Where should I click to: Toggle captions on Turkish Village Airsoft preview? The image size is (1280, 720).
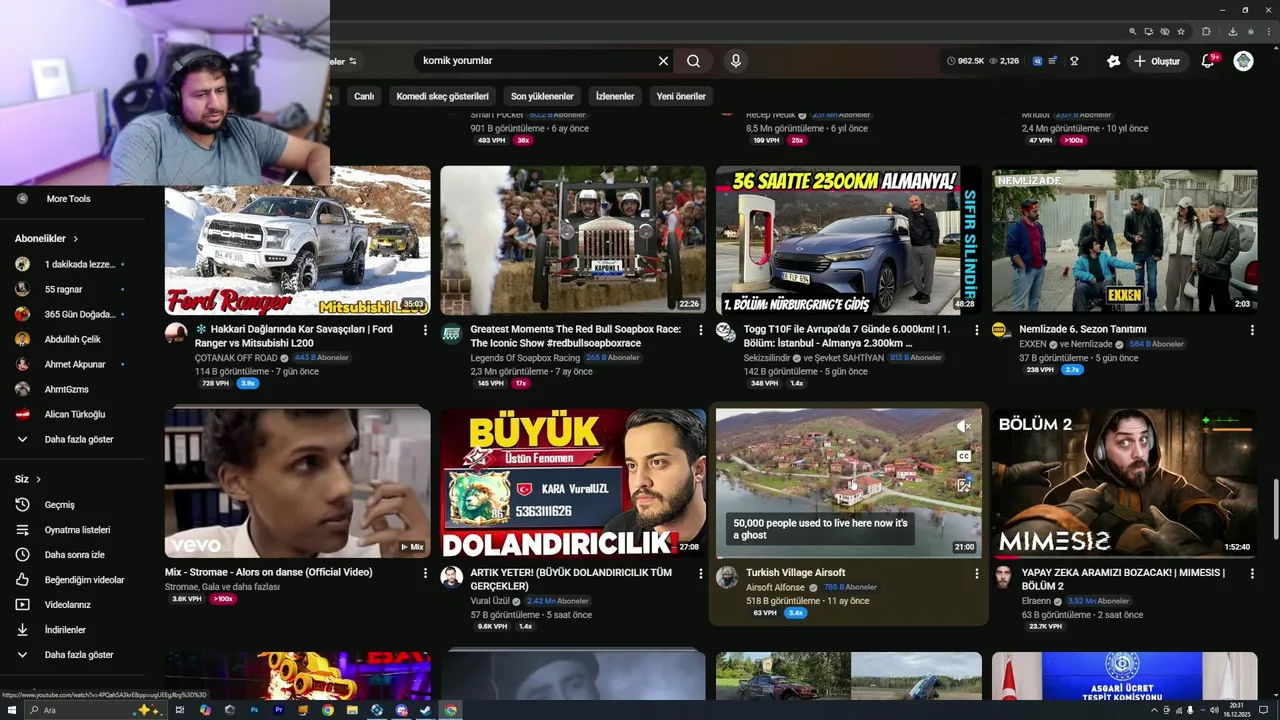pos(964,456)
